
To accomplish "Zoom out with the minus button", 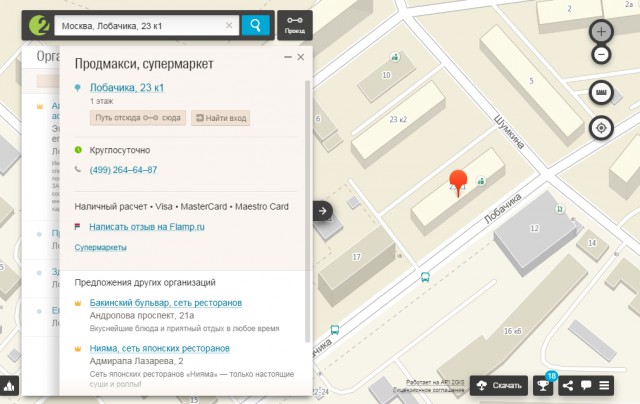I will coord(601,55).
